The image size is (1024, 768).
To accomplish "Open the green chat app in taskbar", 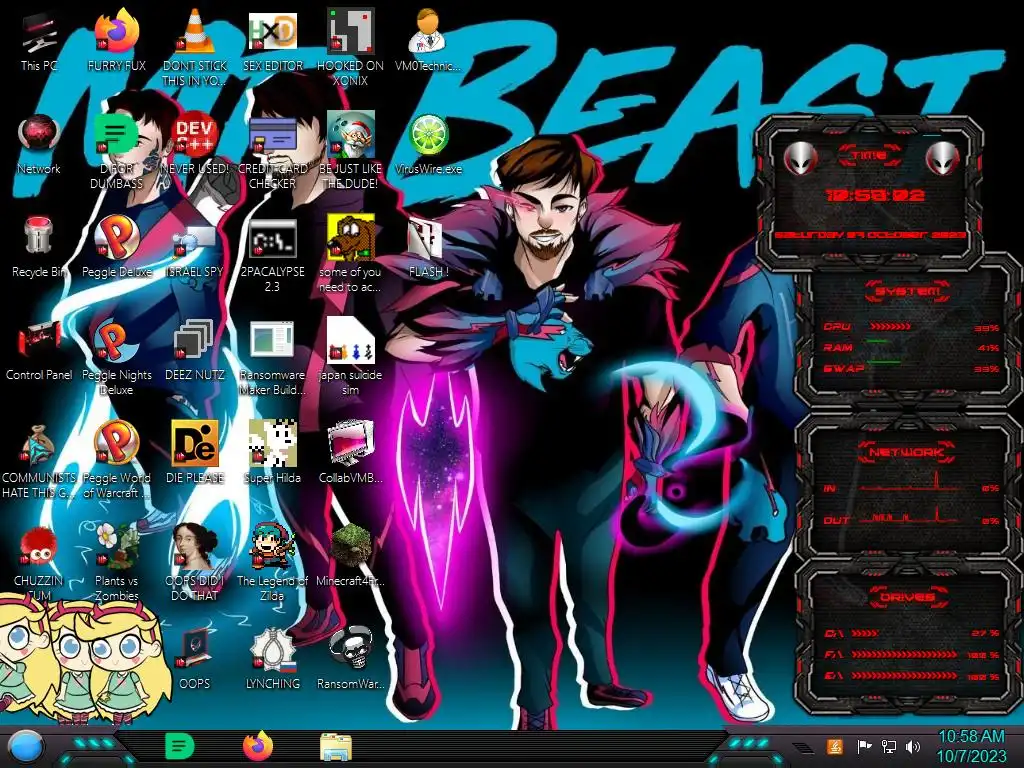I will click(x=179, y=746).
